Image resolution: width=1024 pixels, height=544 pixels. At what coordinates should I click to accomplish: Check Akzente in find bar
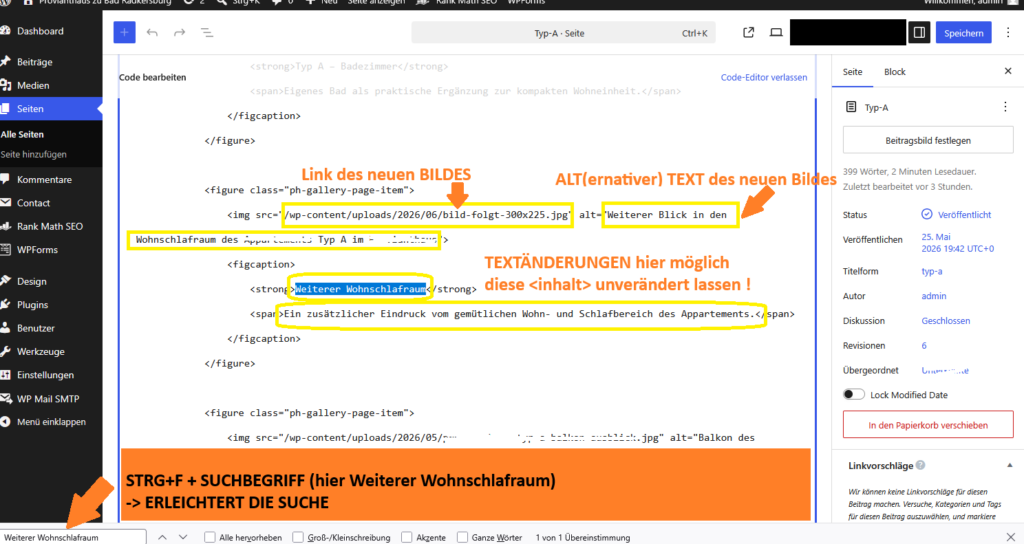(x=407, y=537)
